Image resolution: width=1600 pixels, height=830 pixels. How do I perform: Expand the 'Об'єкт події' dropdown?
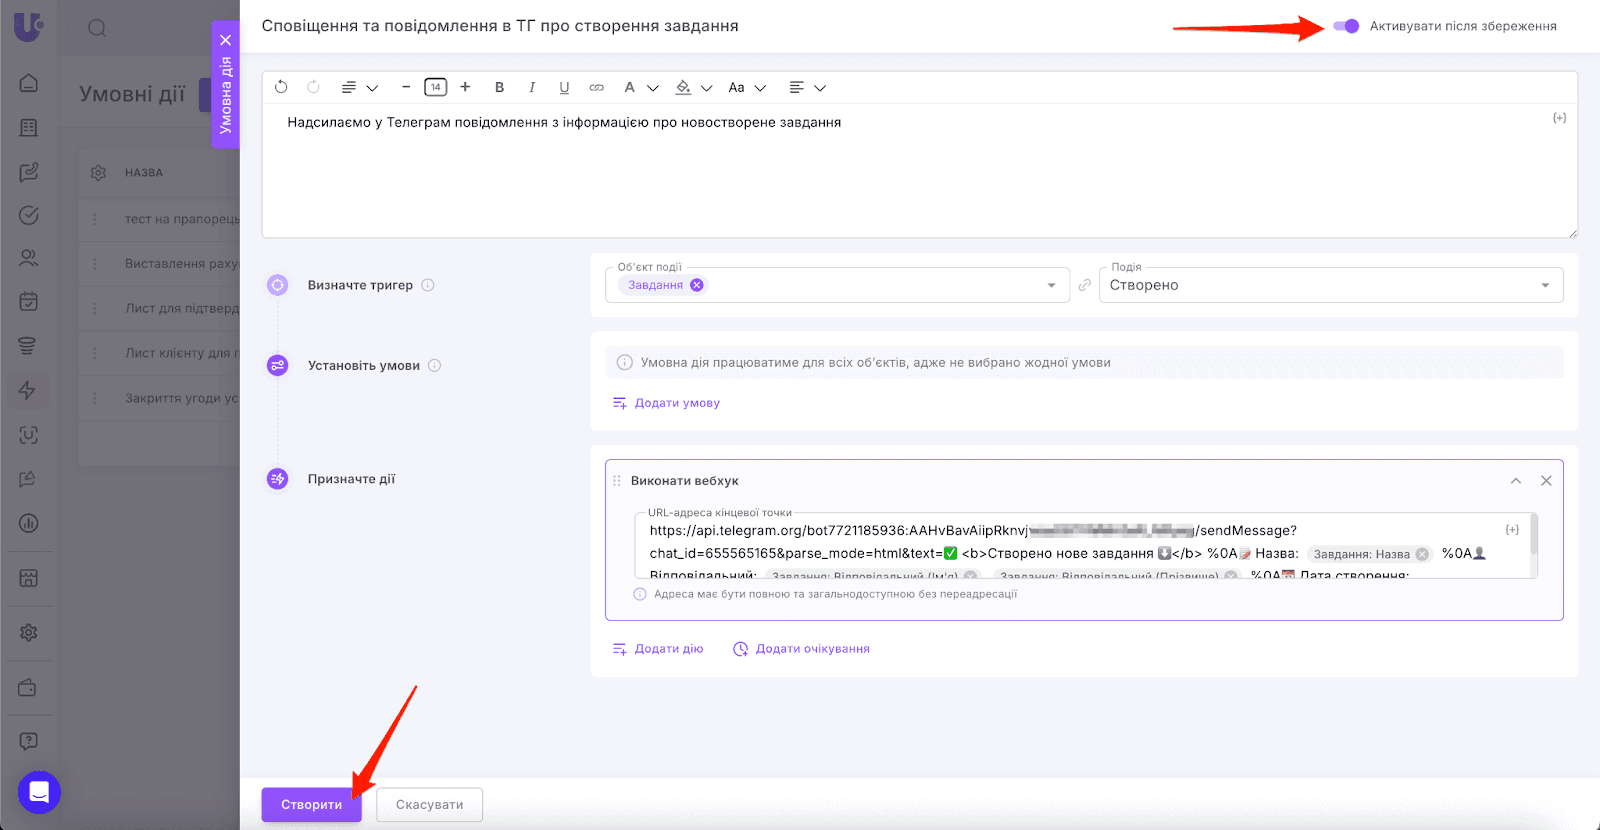click(1051, 285)
